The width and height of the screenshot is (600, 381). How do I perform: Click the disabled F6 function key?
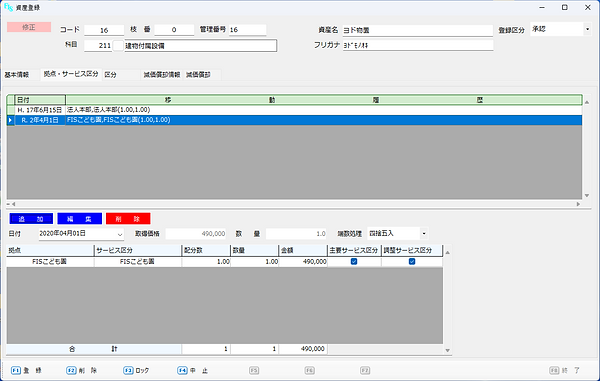tap(310, 370)
